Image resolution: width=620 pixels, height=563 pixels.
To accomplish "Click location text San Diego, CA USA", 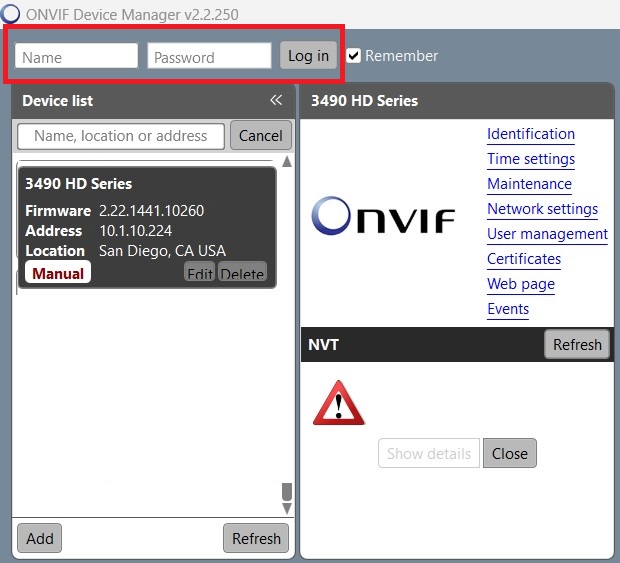I will 163,251.
